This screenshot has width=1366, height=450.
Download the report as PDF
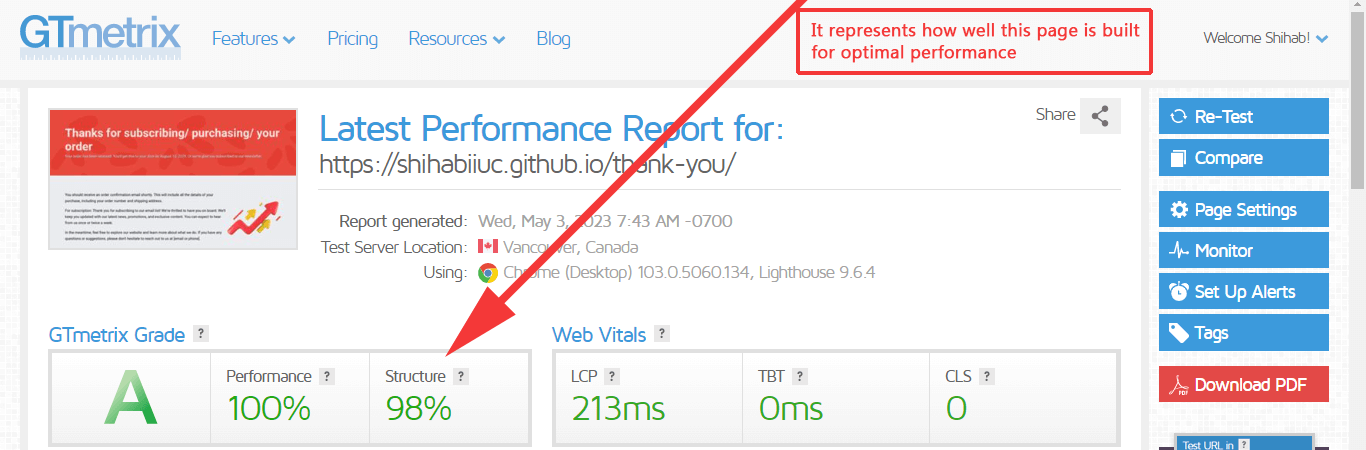coord(1243,385)
